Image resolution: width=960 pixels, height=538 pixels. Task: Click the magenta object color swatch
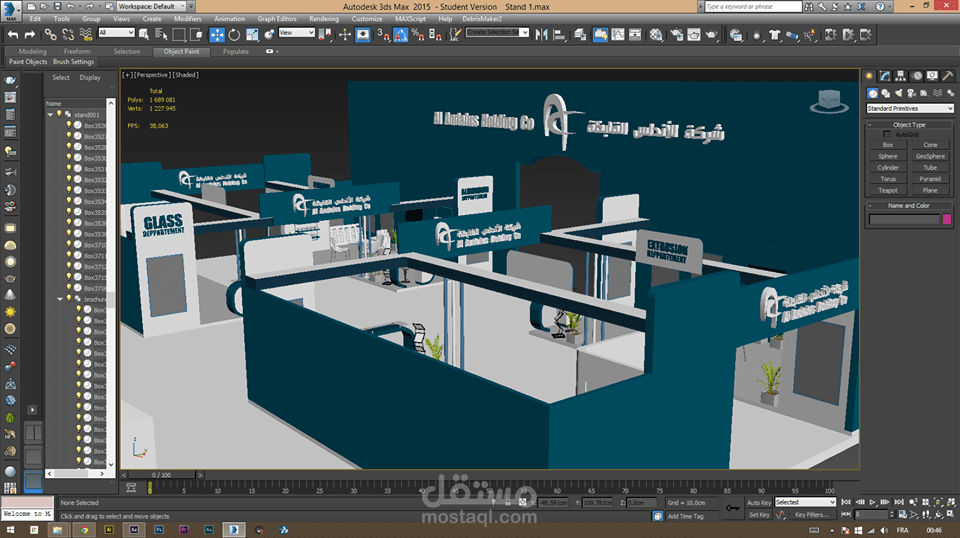click(x=947, y=219)
